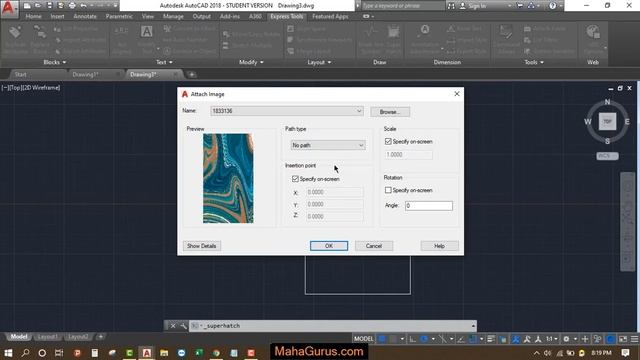Switch to the Parametric ribbon tab
Viewport: 640px width, 360px height.
119,16
